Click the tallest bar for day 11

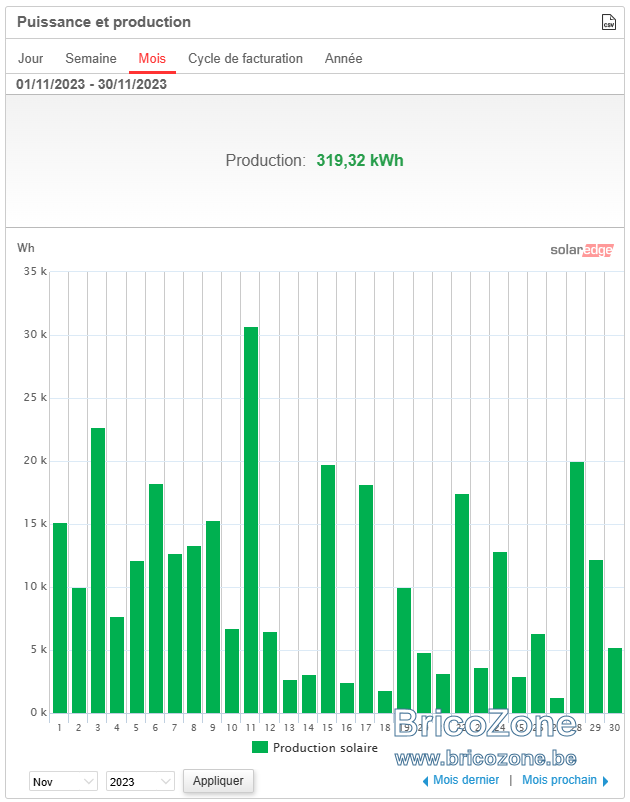(251, 520)
